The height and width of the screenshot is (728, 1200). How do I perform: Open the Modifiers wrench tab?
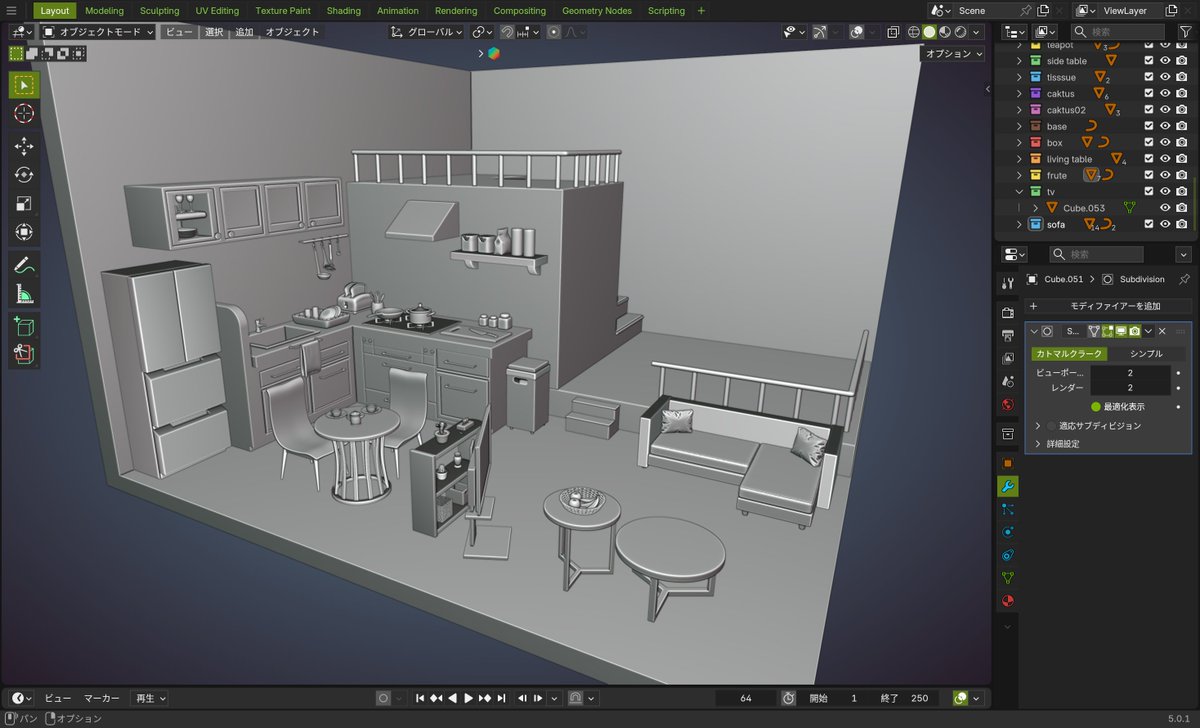click(x=1008, y=487)
